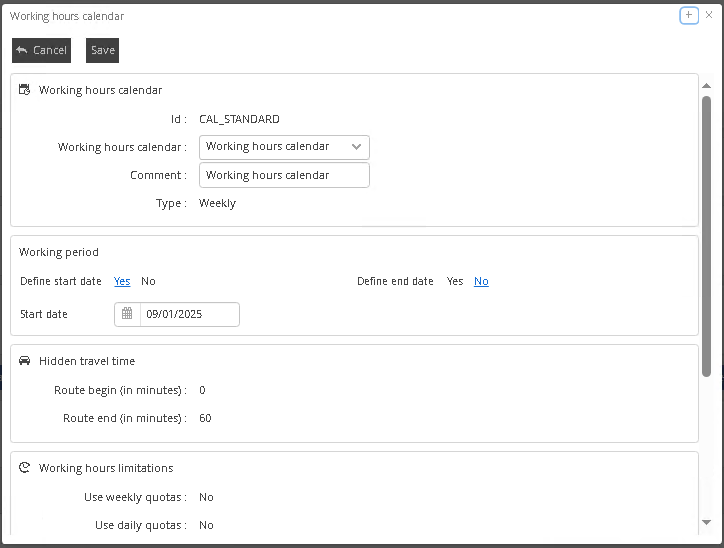This screenshot has height=548, width=724.
Task: Expand the Working hours calendar dropdown
Action: coord(356,147)
